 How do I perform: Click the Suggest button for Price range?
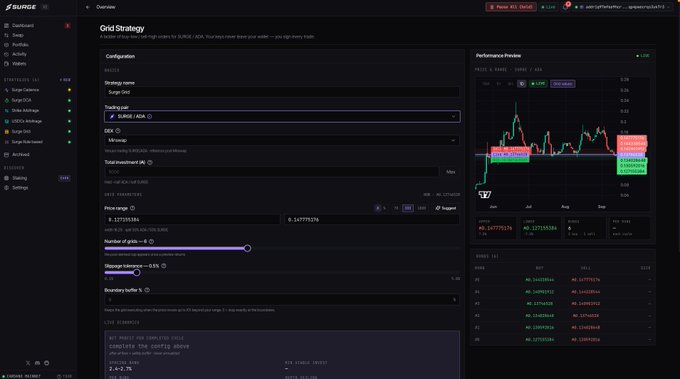(446, 208)
